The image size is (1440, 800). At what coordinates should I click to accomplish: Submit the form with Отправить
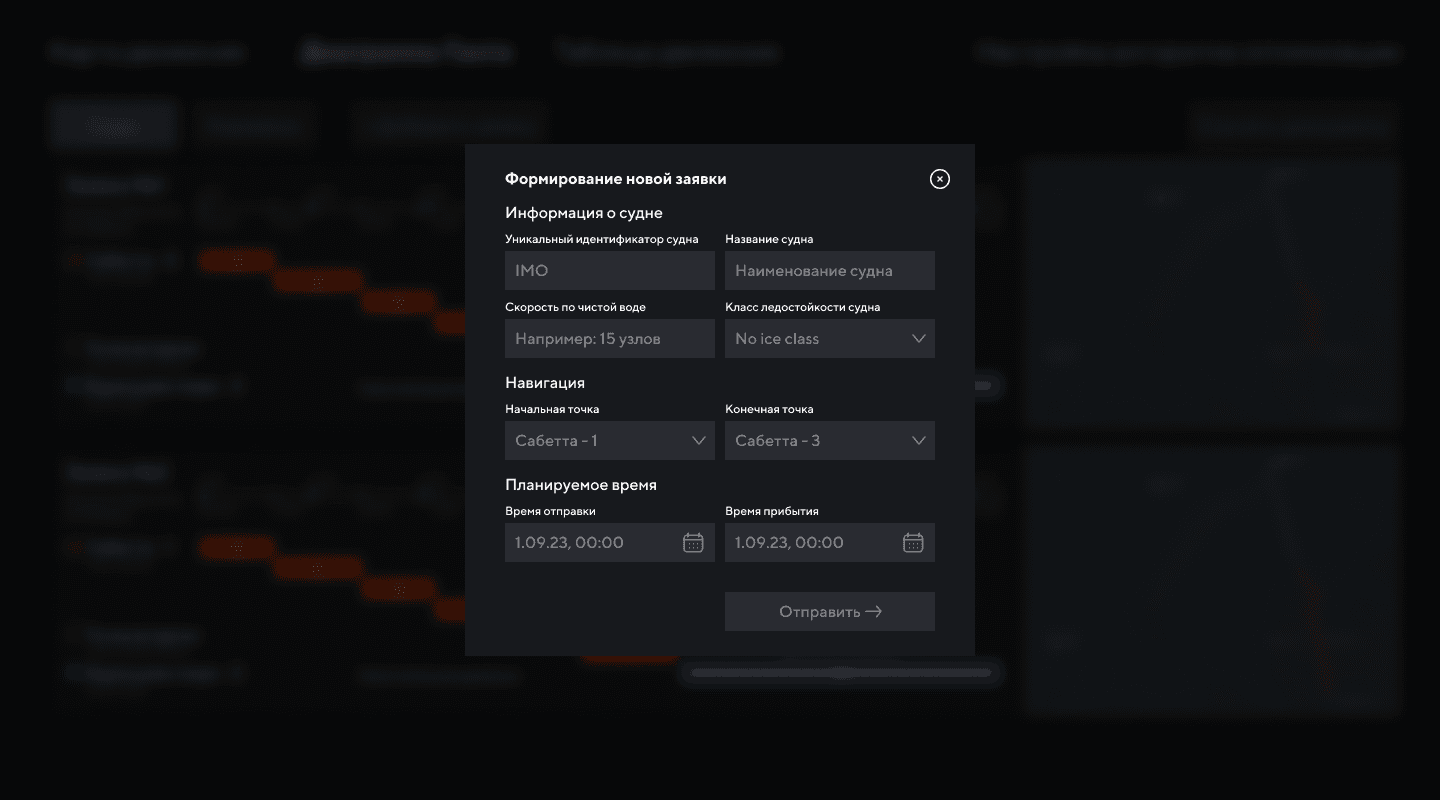pyautogui.click(x=830, y=611)
